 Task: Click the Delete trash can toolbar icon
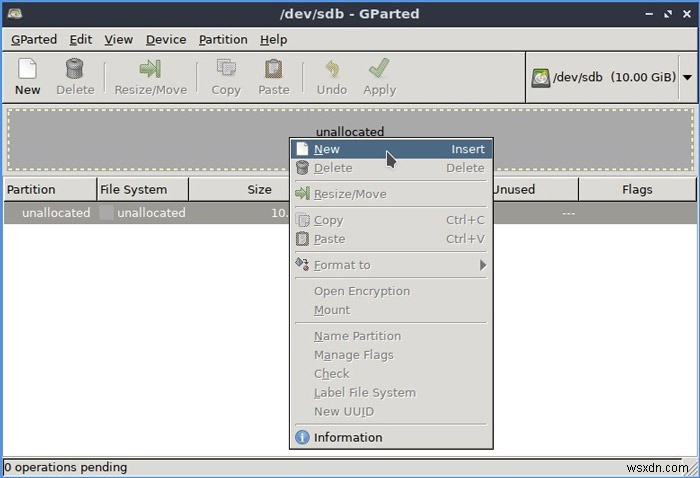tap(75, 69)
